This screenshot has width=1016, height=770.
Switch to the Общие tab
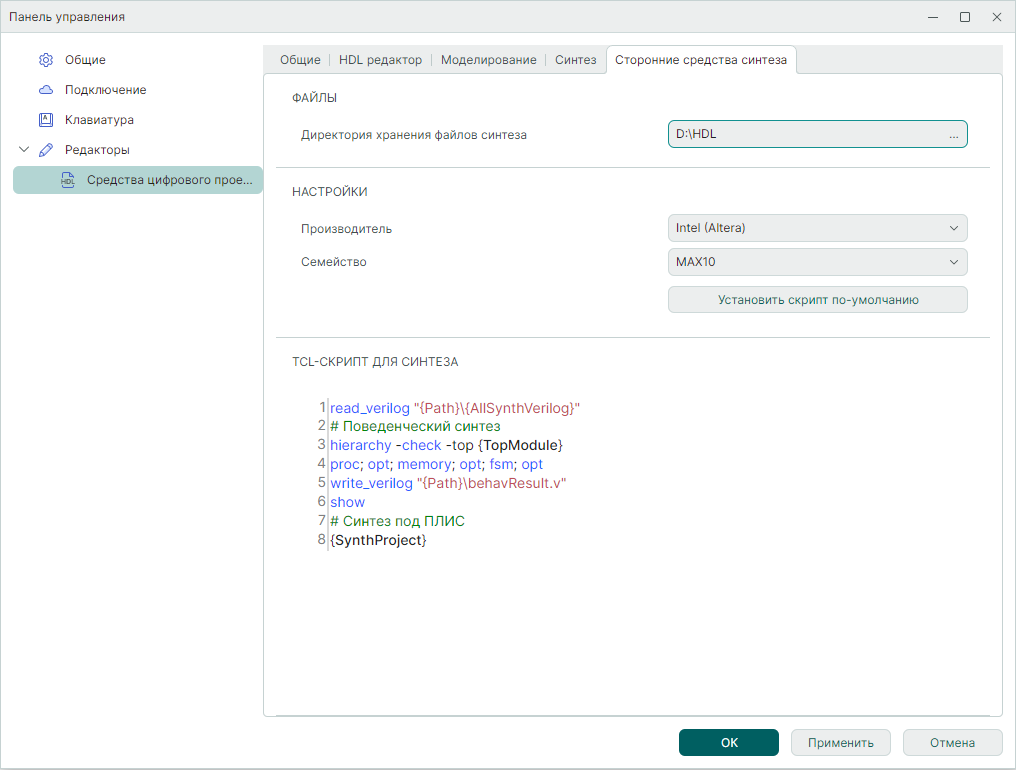pos(300,60)
